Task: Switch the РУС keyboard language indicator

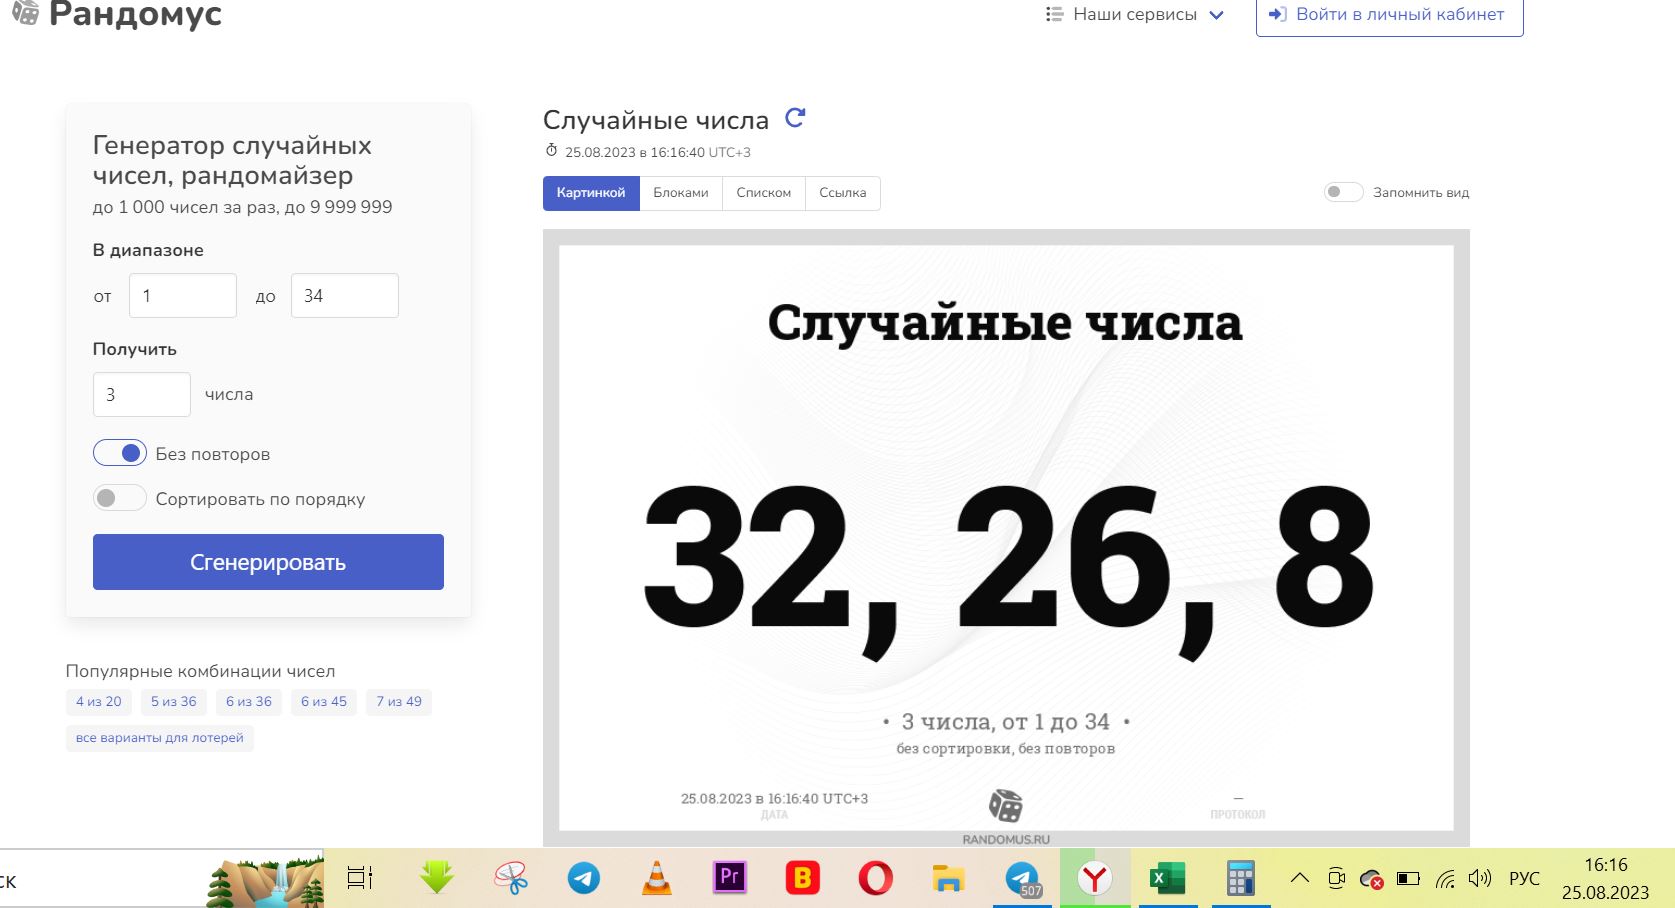Action: (1524, 879)
